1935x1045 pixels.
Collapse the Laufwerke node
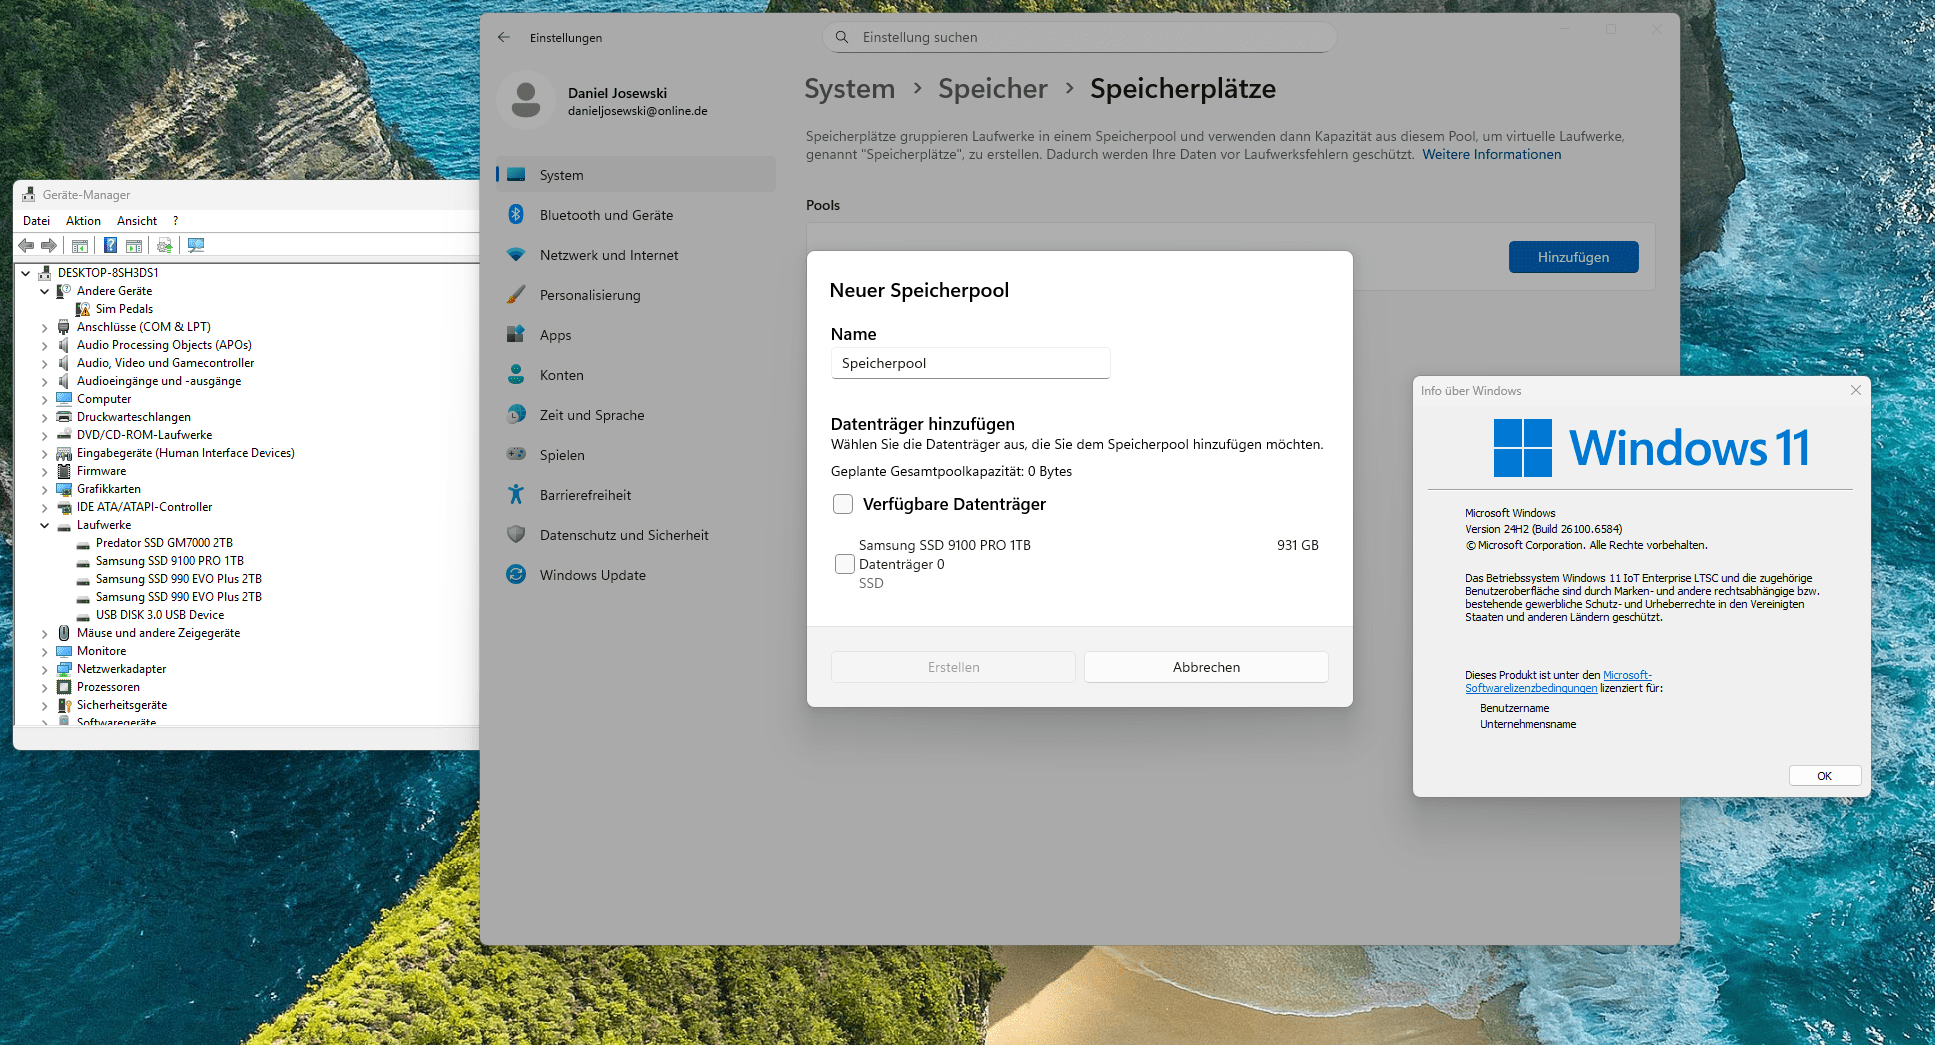tap(45, 525)
